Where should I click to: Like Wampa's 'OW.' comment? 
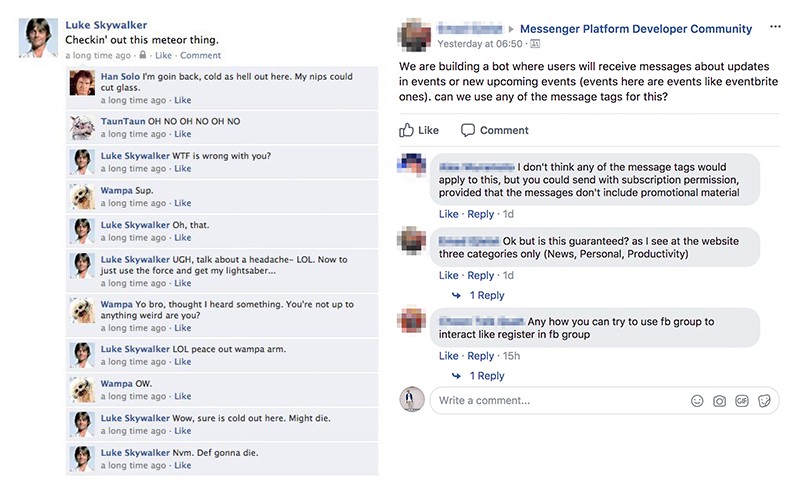pos(182,397)
